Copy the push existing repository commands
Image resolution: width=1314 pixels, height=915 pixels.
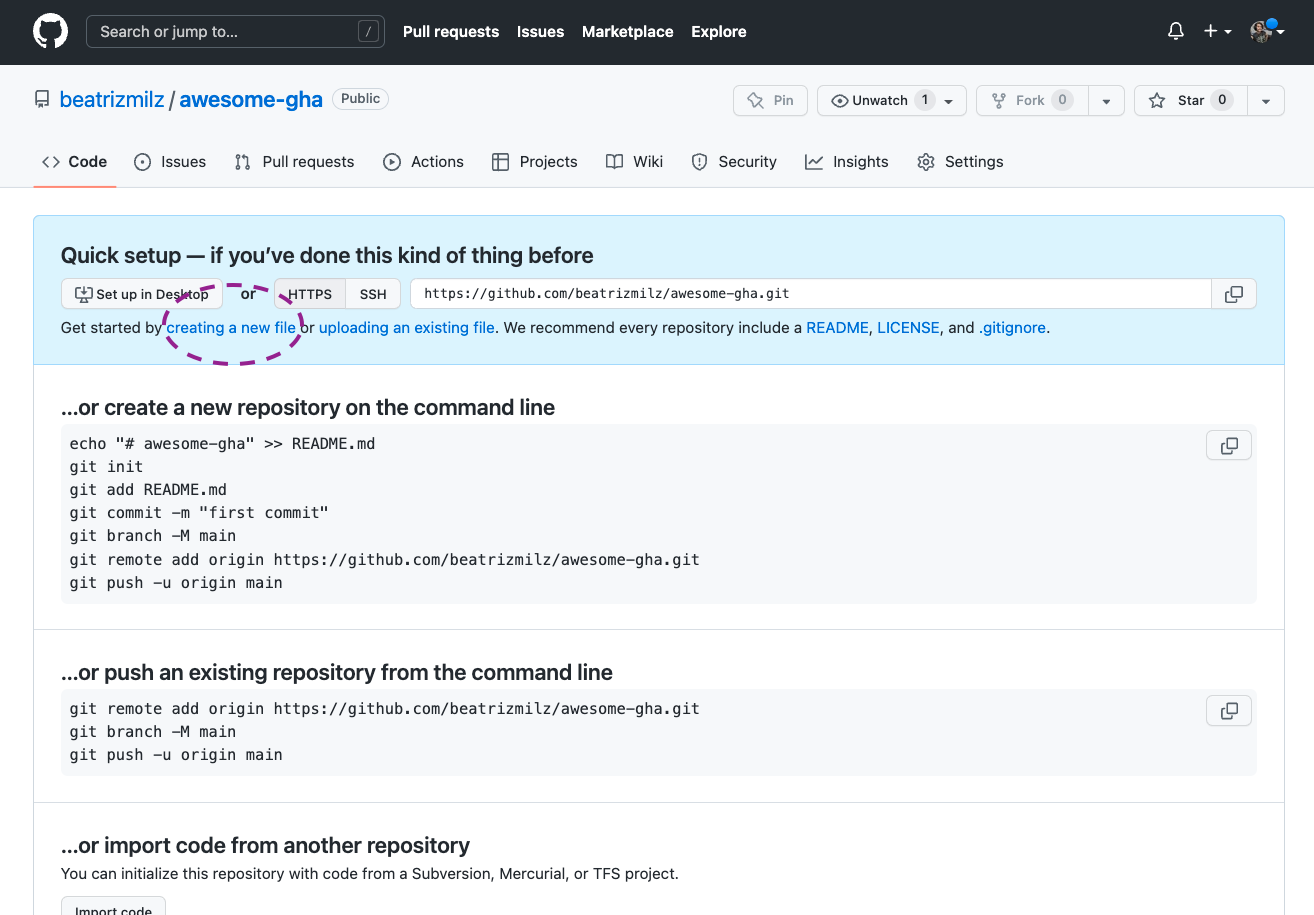click(x=1229, y=711)
